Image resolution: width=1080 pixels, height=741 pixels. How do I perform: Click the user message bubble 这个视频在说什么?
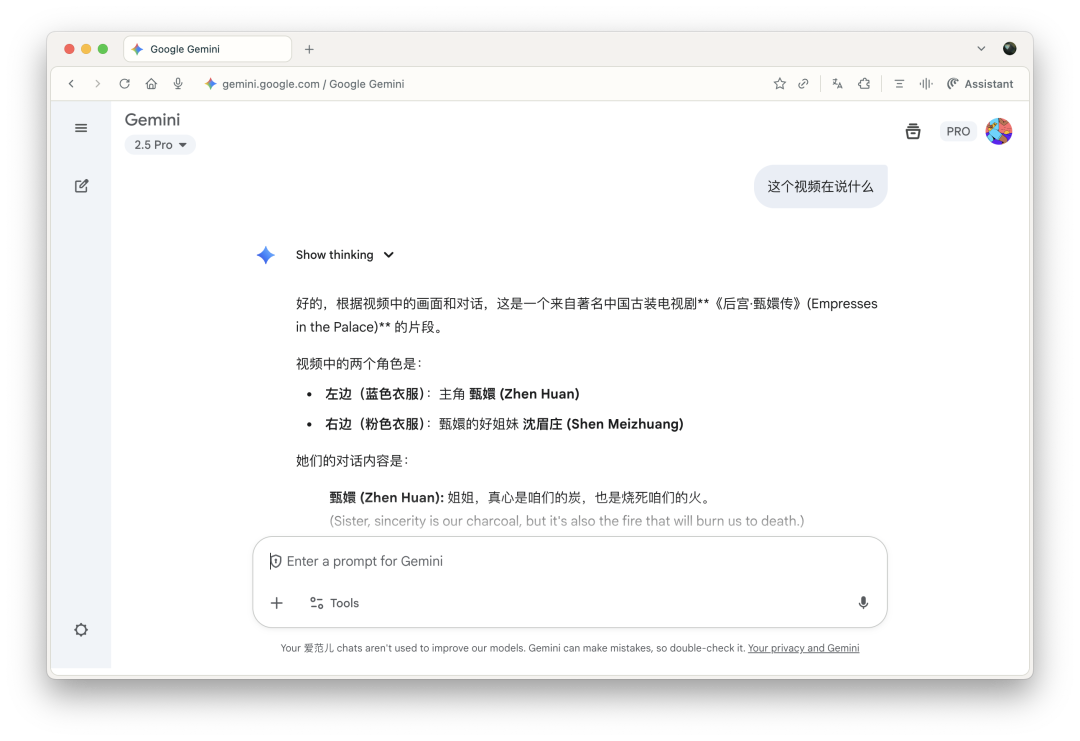point(820,187)
